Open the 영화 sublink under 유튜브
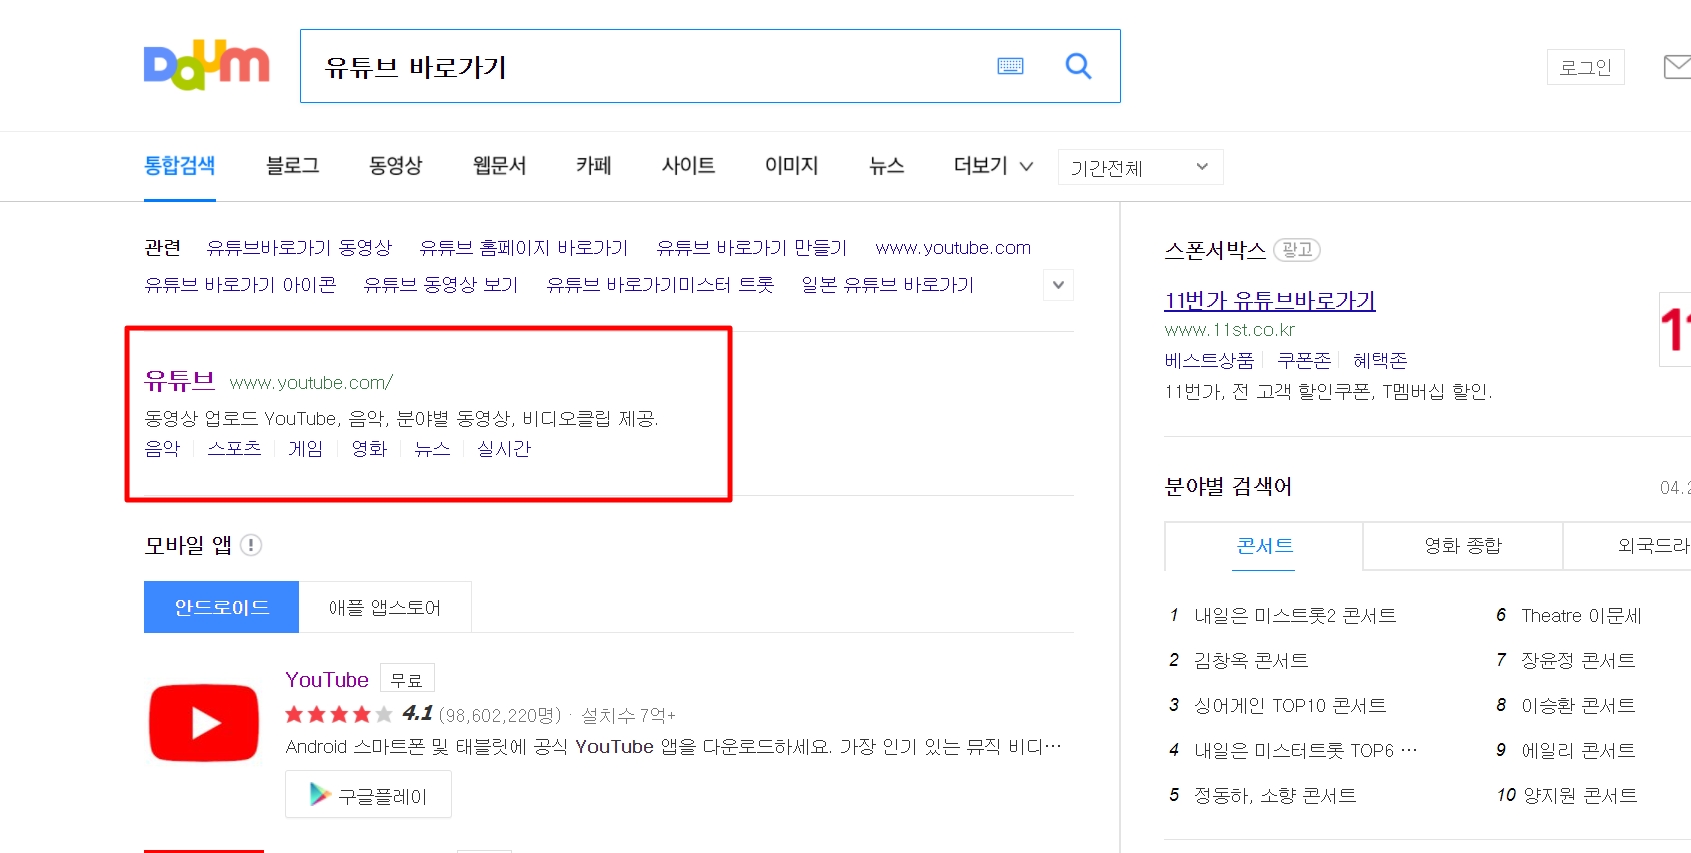The width and height of the screenshot is (1691, 853). 369,449
